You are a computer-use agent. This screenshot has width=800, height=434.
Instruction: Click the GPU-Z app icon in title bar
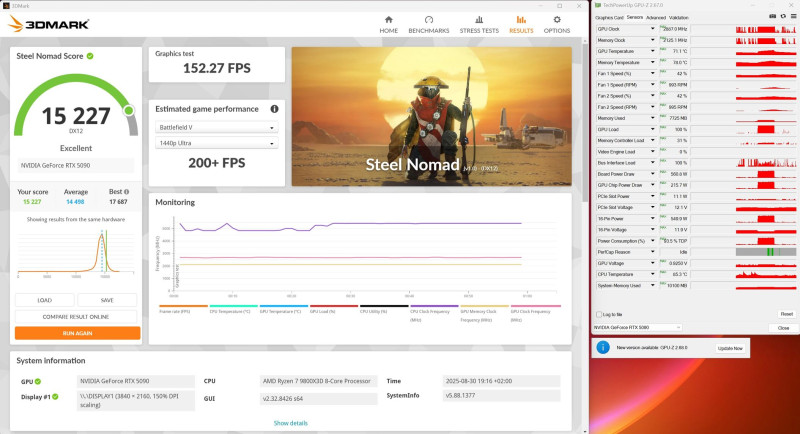pos(598,5)
